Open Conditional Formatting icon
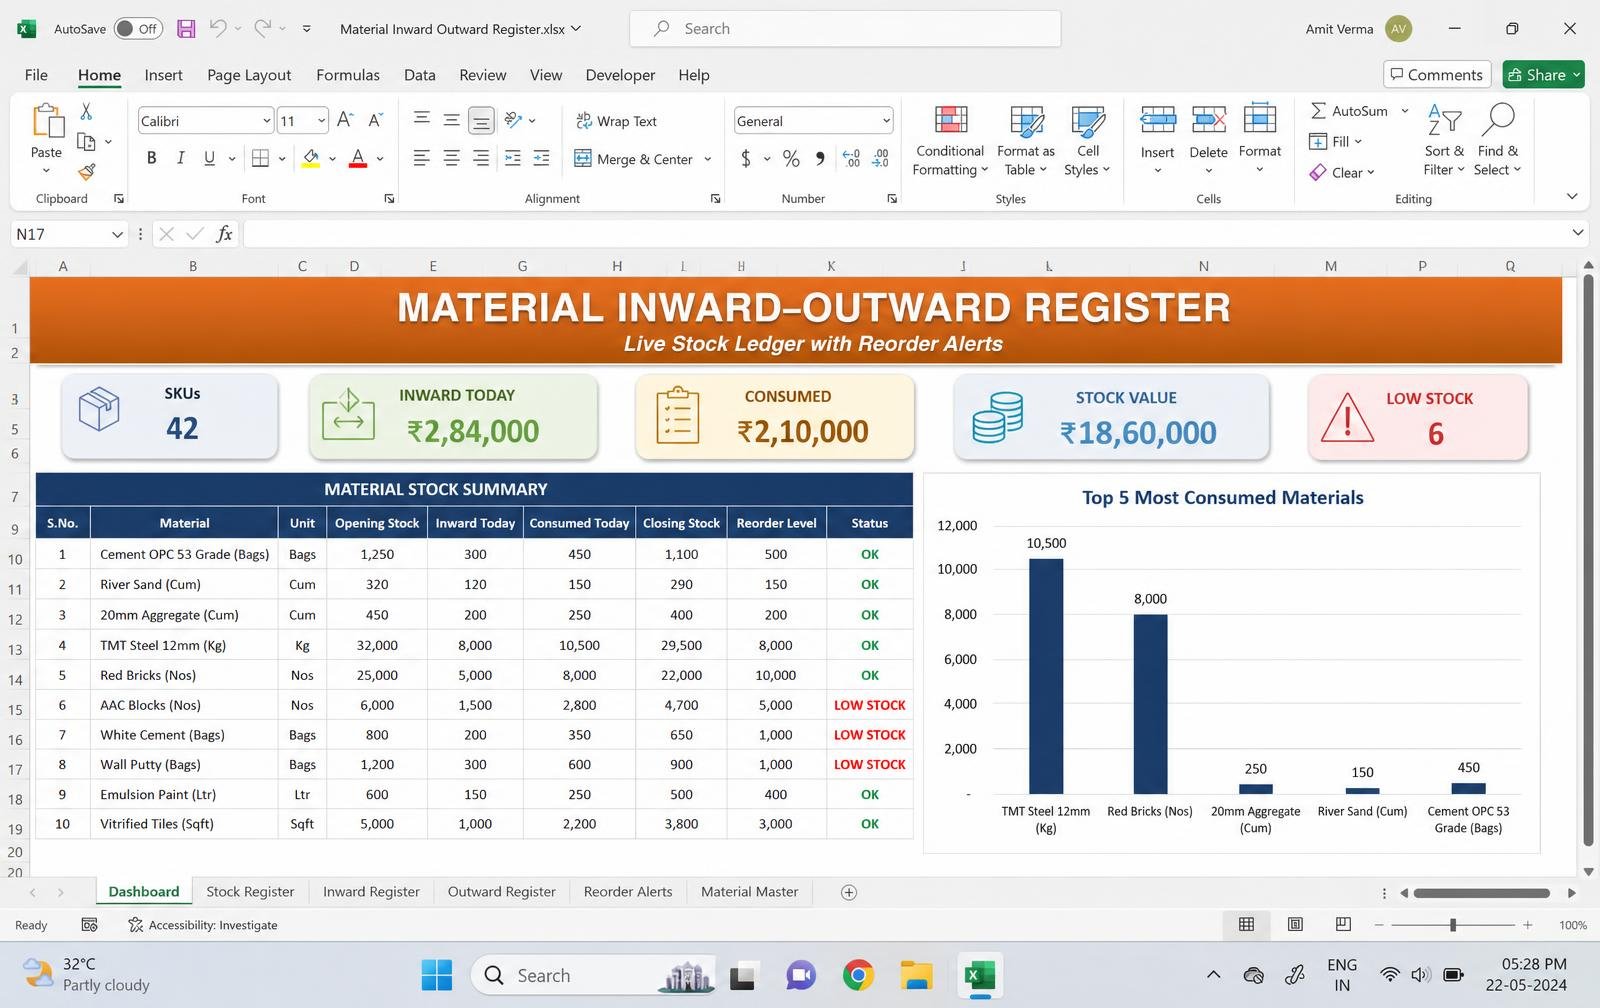The image size is (1600, 1008). (x=951, y=121)
